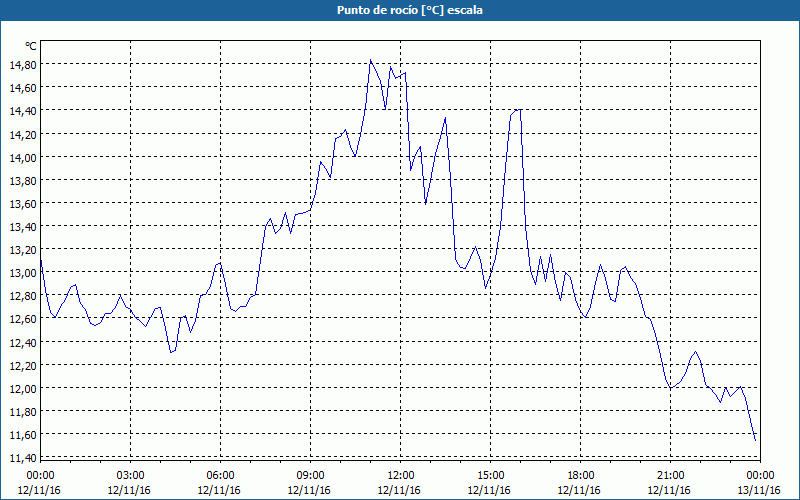Select the 13,20 y-axis value
Image resolution: width=800 pixels, height=500 pixels.
[x=22, y=249]
